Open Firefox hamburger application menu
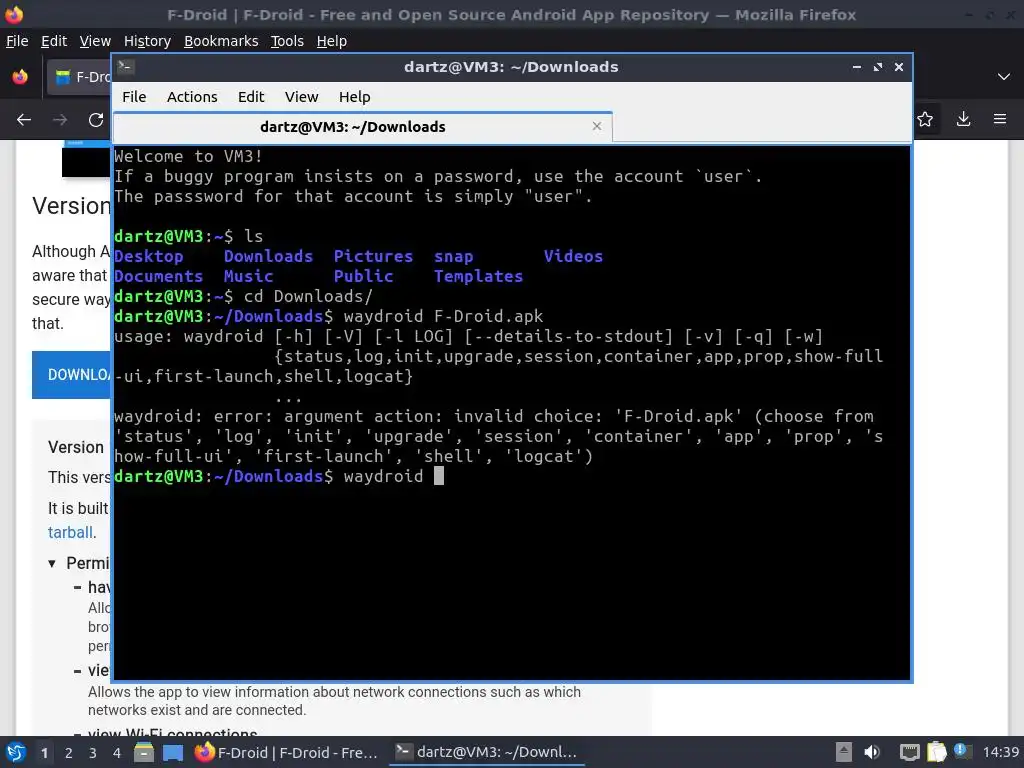The width and height of the screenshot is (1024, 768). tap(1000, 119)
